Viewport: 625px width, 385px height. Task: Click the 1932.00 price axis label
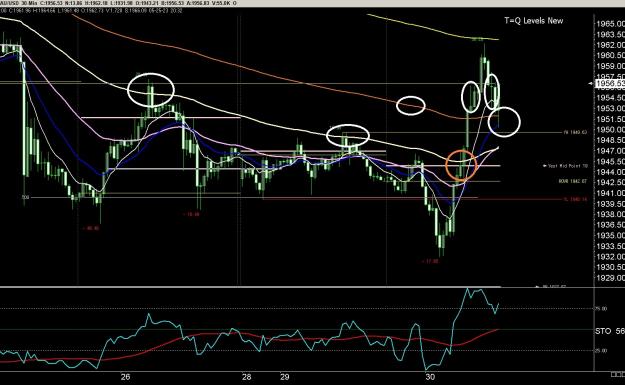pyautogui.click(x=610, y=256)
